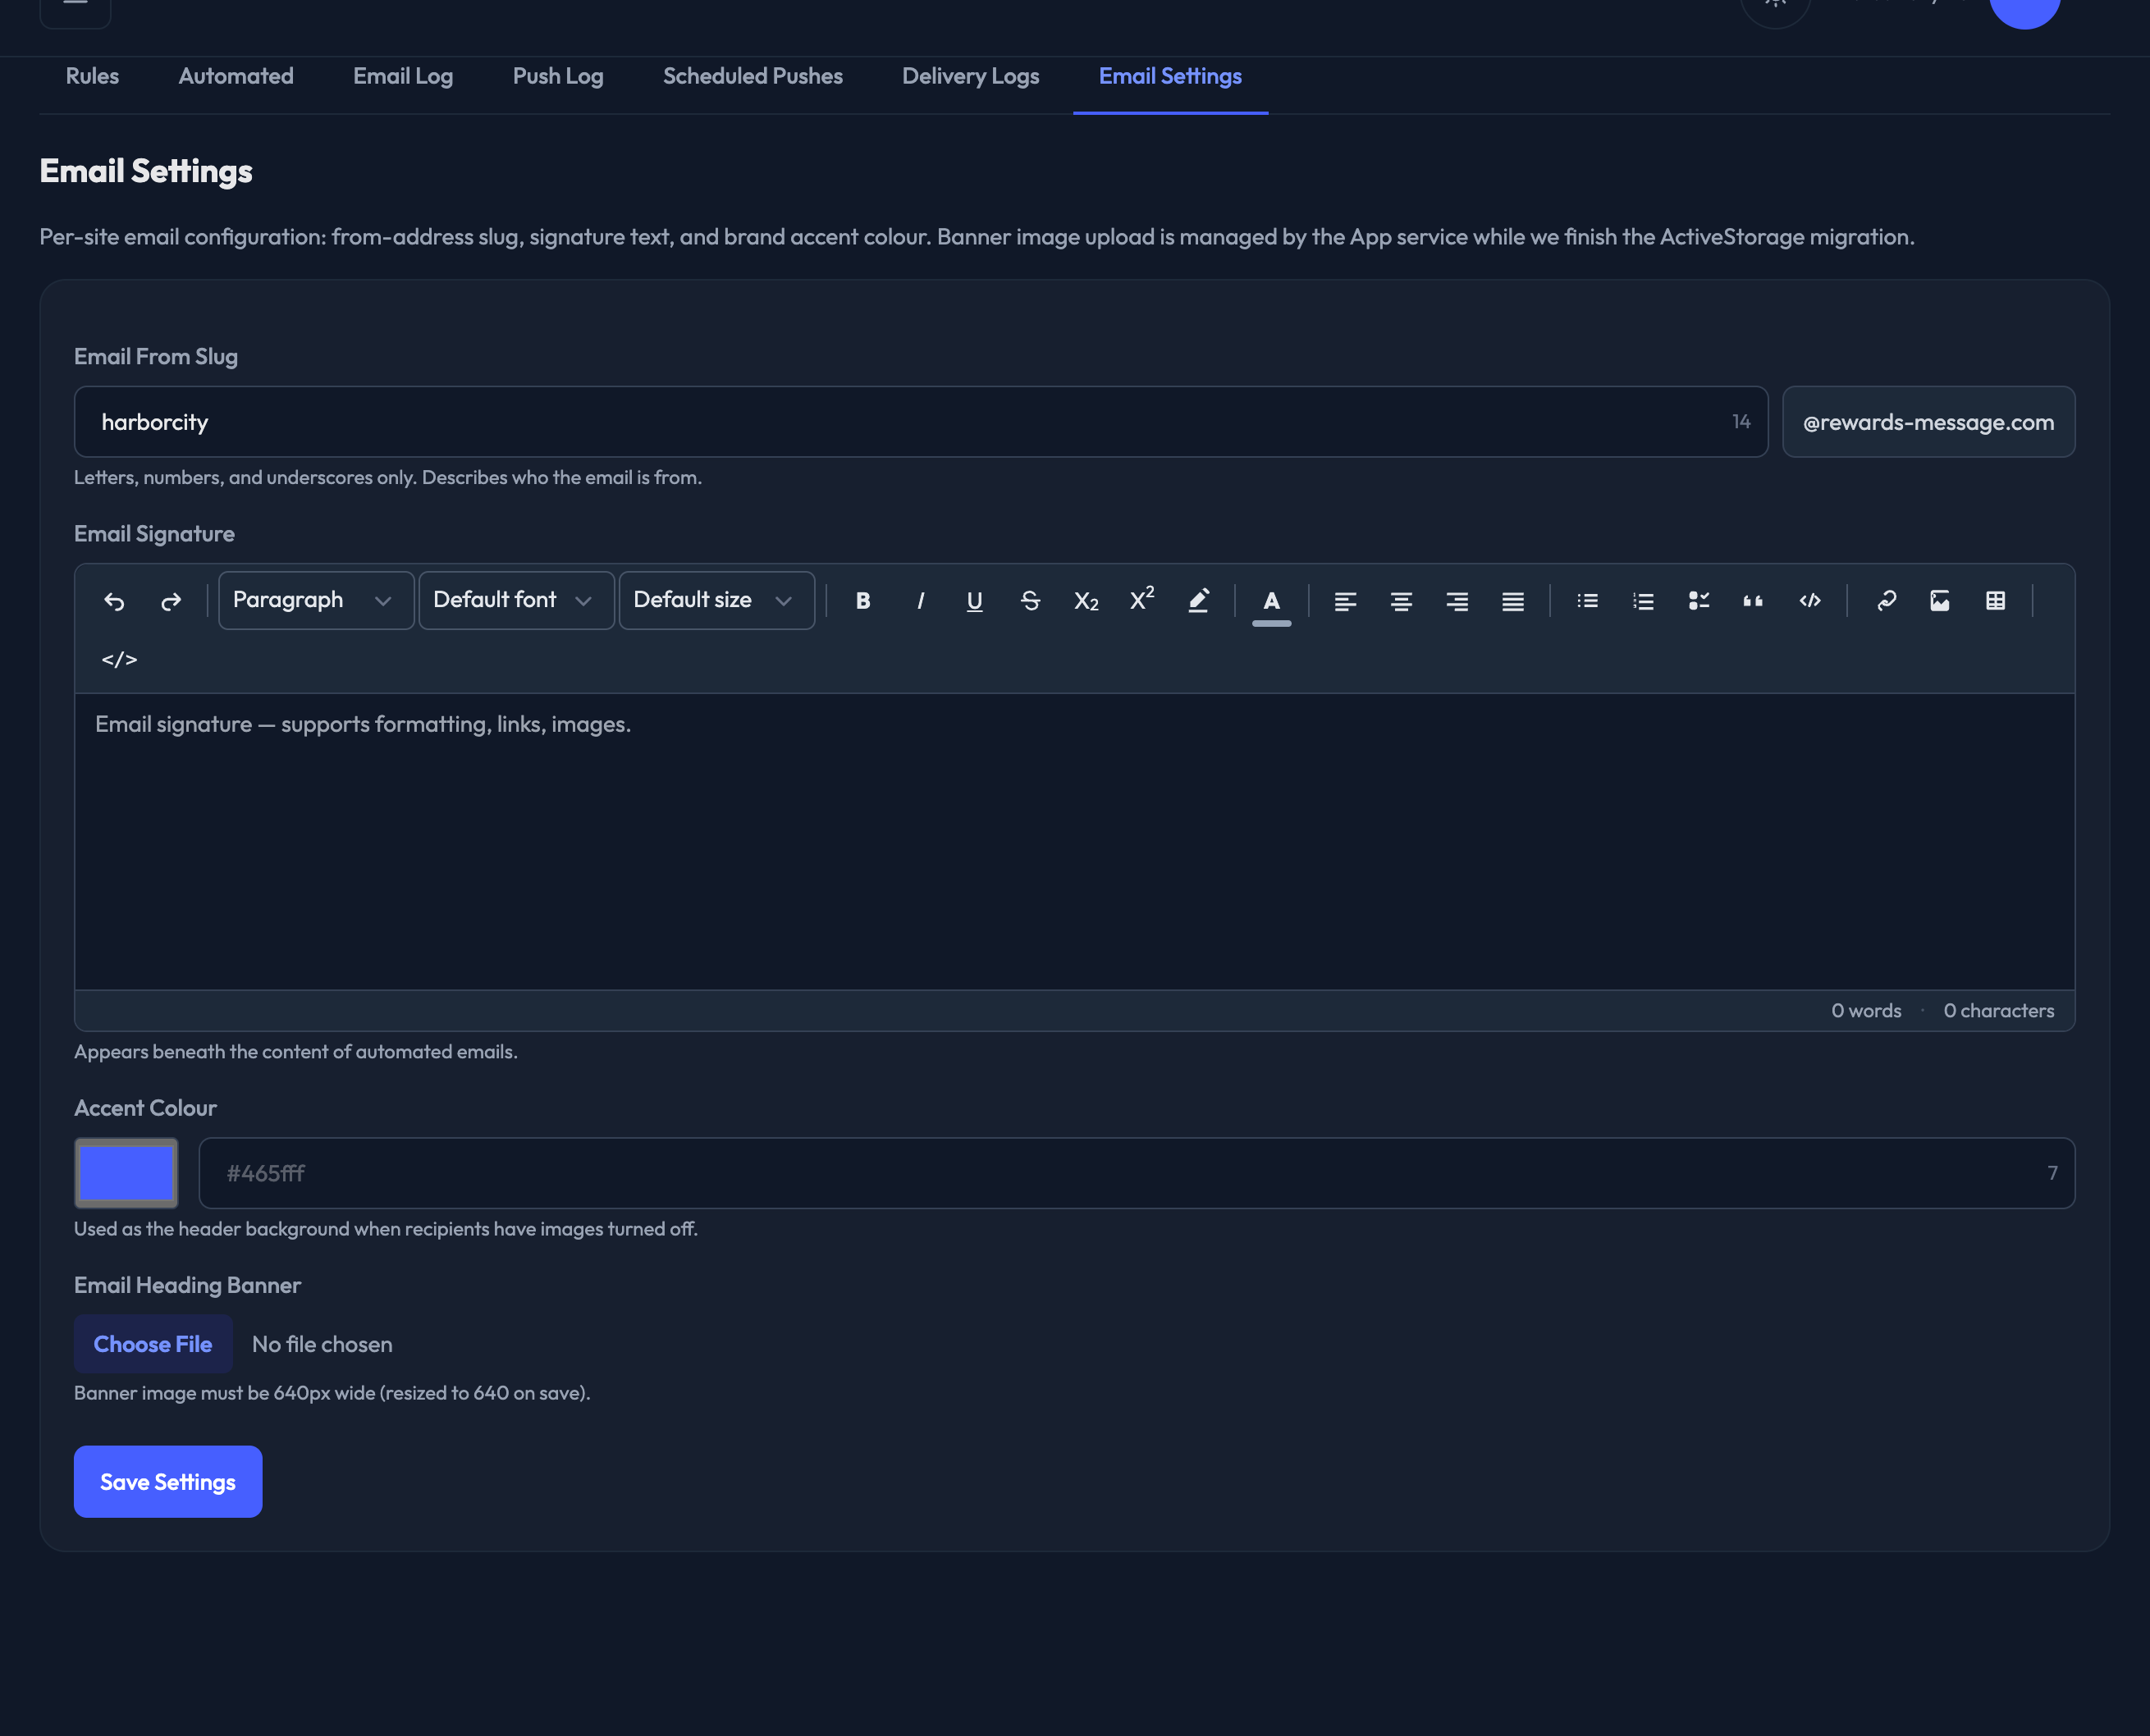Focus the accent colour hex field
Viewport: 2150px width, 1736px height.
1137,1173
